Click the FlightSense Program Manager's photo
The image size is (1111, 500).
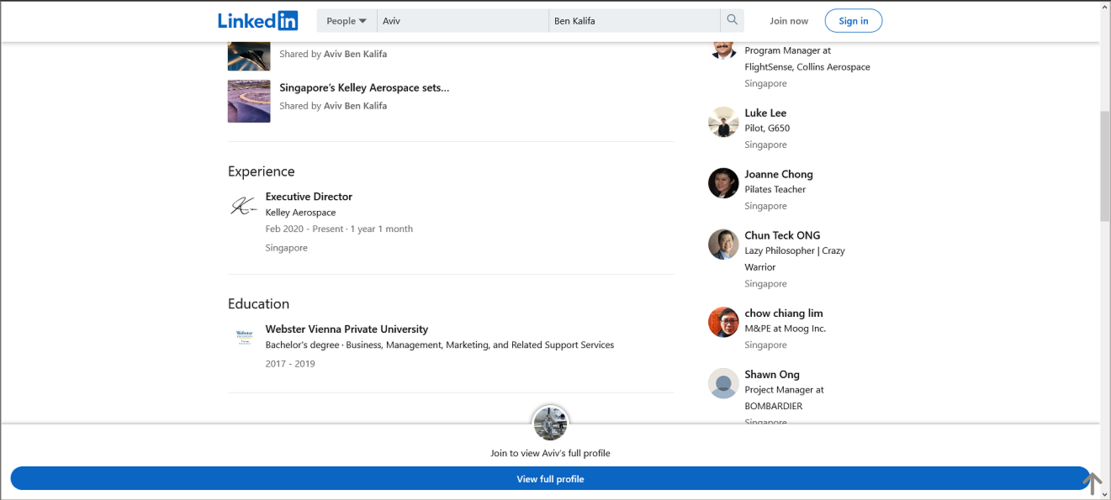click(723, 50)
